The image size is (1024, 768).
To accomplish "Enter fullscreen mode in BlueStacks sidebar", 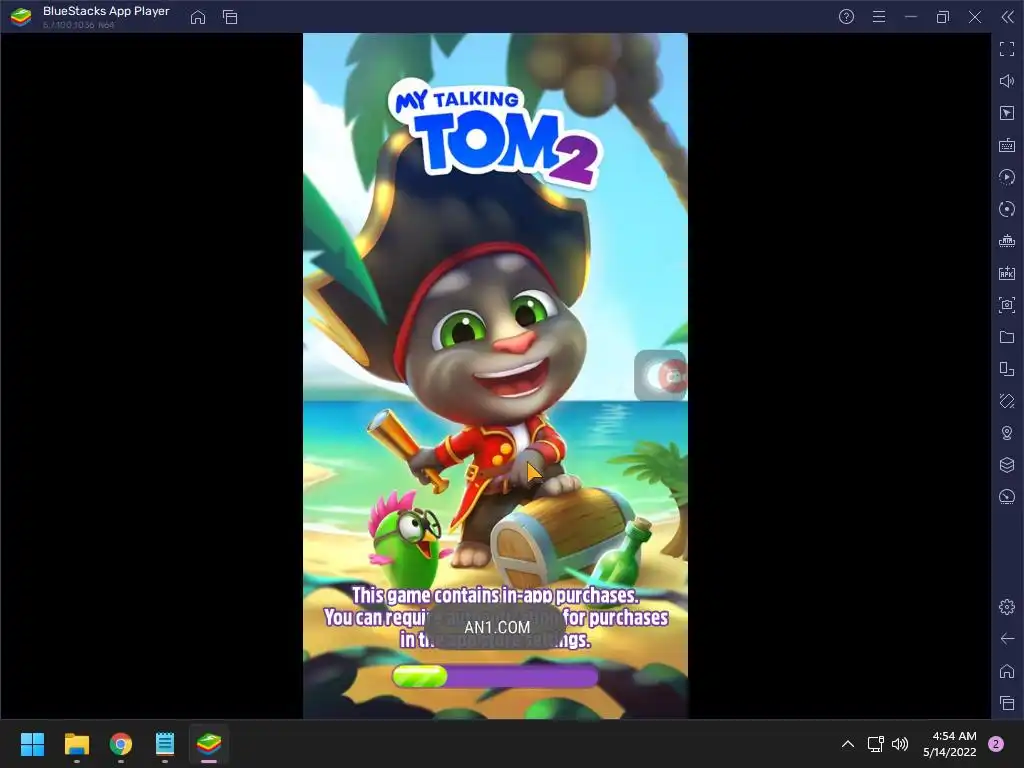I will point(1006,49).
